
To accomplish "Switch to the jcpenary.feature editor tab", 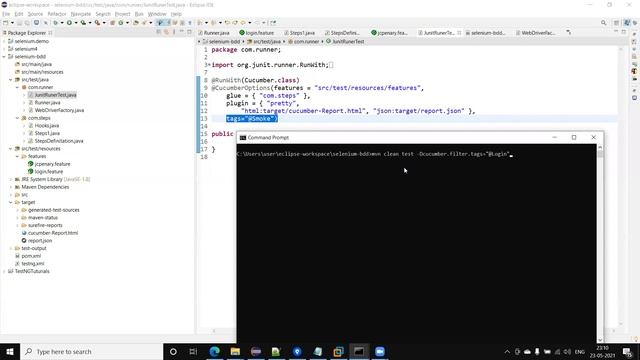I will tap(390, 33).
